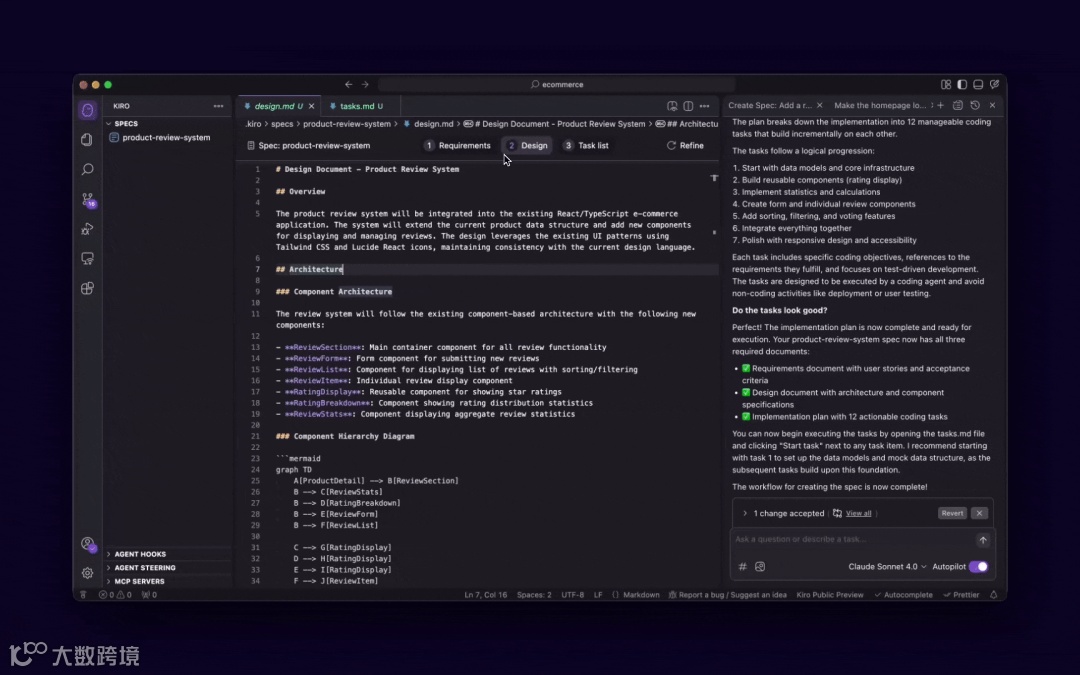Toggle Autocomplete in the status bar
Screen dimensions: 1080x675
point(903,595)
